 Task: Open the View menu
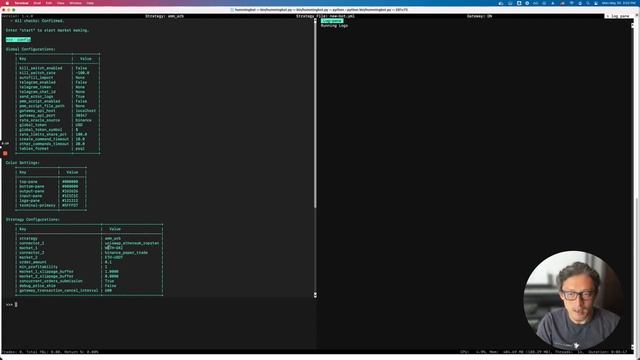[x=60, y=3]
